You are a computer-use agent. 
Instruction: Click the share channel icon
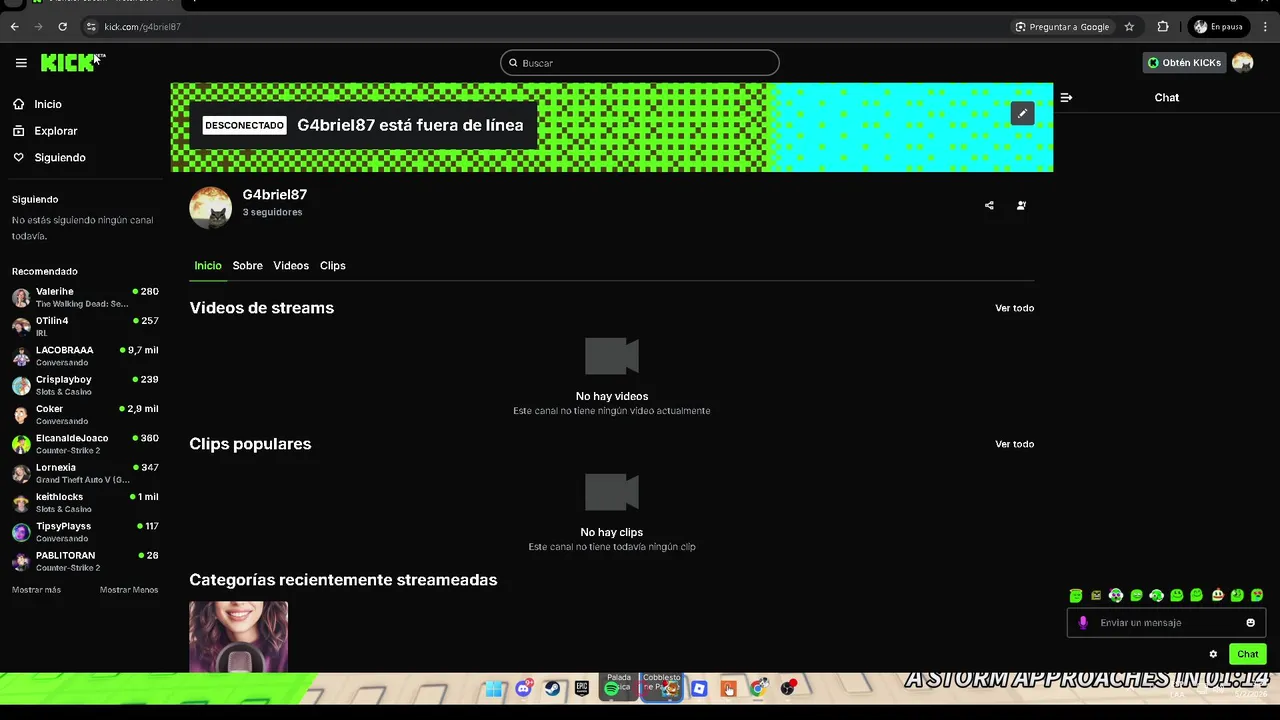(x=989, y=205)
